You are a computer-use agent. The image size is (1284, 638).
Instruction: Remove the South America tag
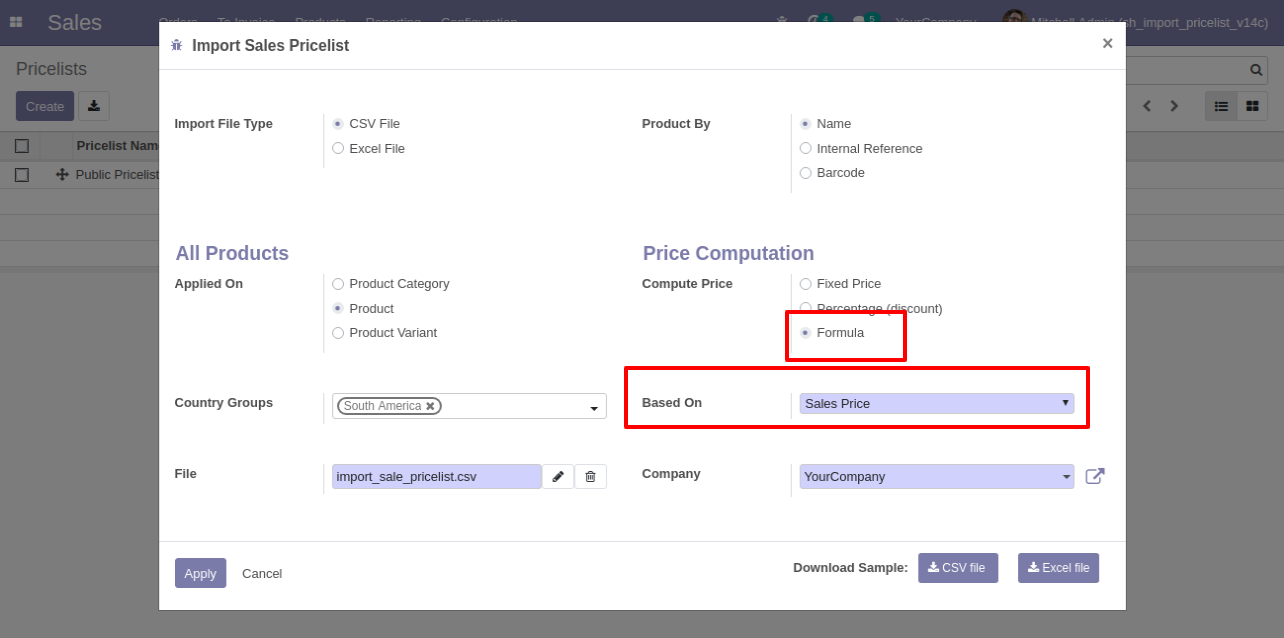click(430, 406)
